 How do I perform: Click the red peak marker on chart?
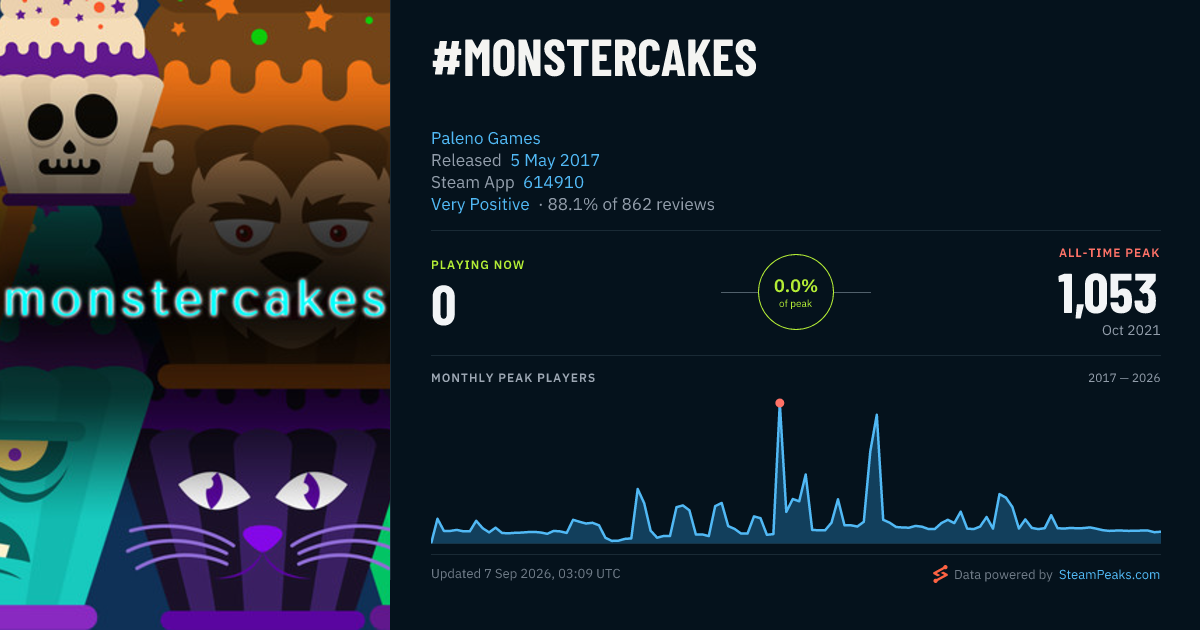[x=780, y=403]
